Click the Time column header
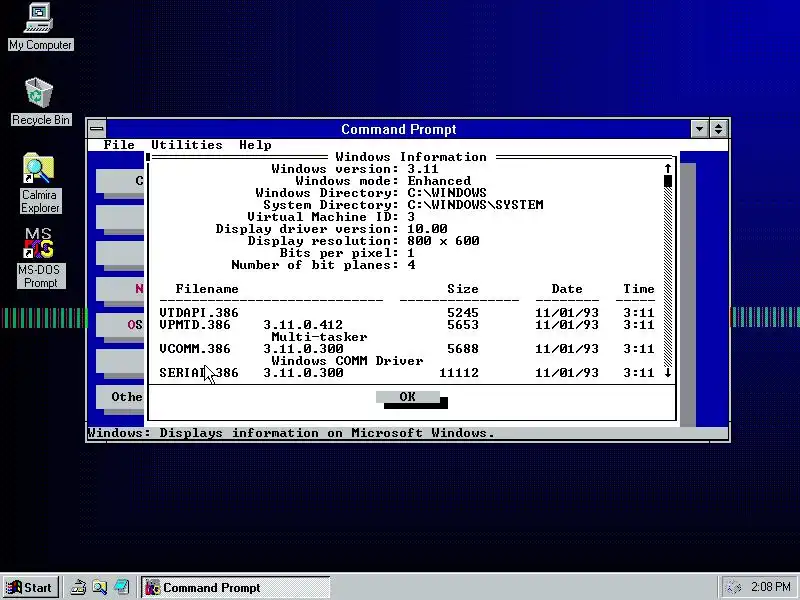 pos(639,289)
